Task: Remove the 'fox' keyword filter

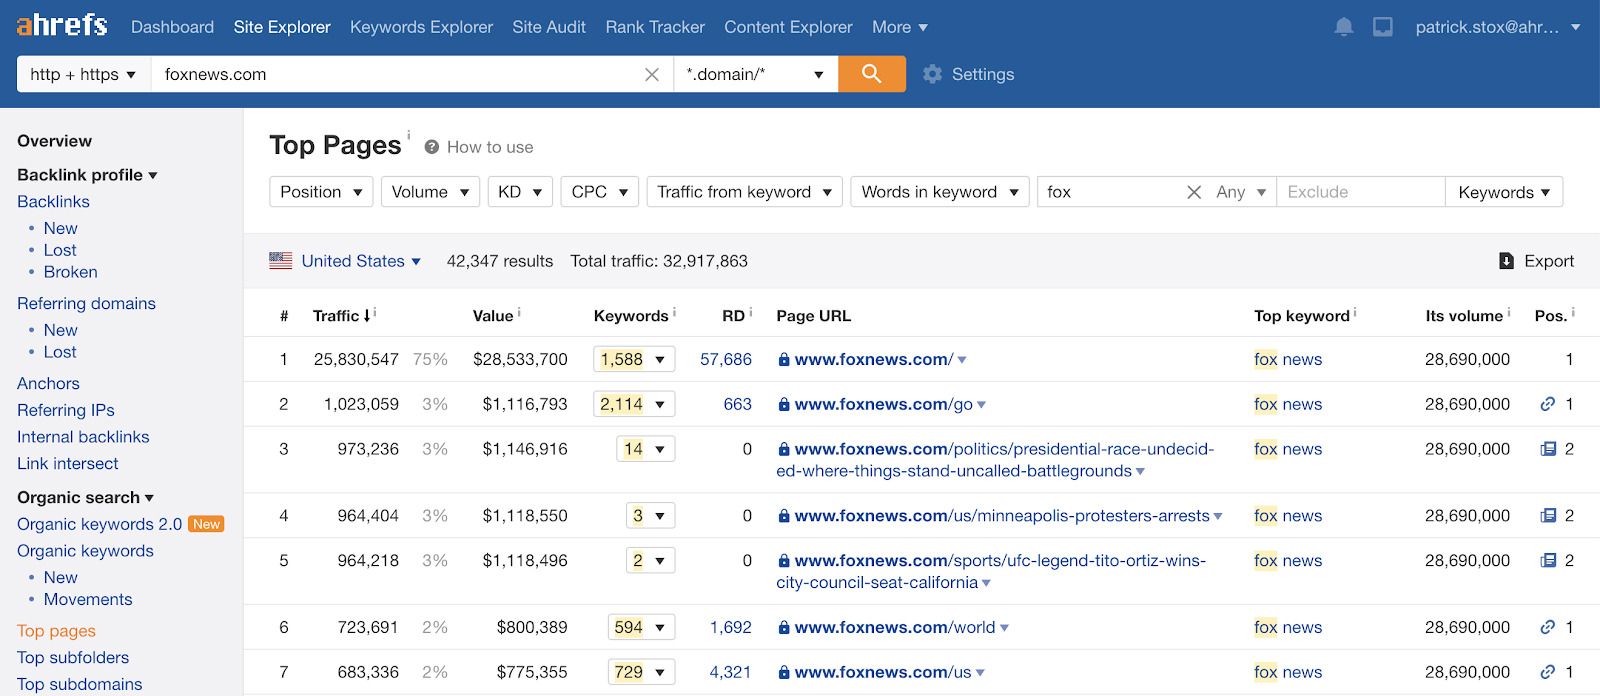Action: (x=1193, y=192)
